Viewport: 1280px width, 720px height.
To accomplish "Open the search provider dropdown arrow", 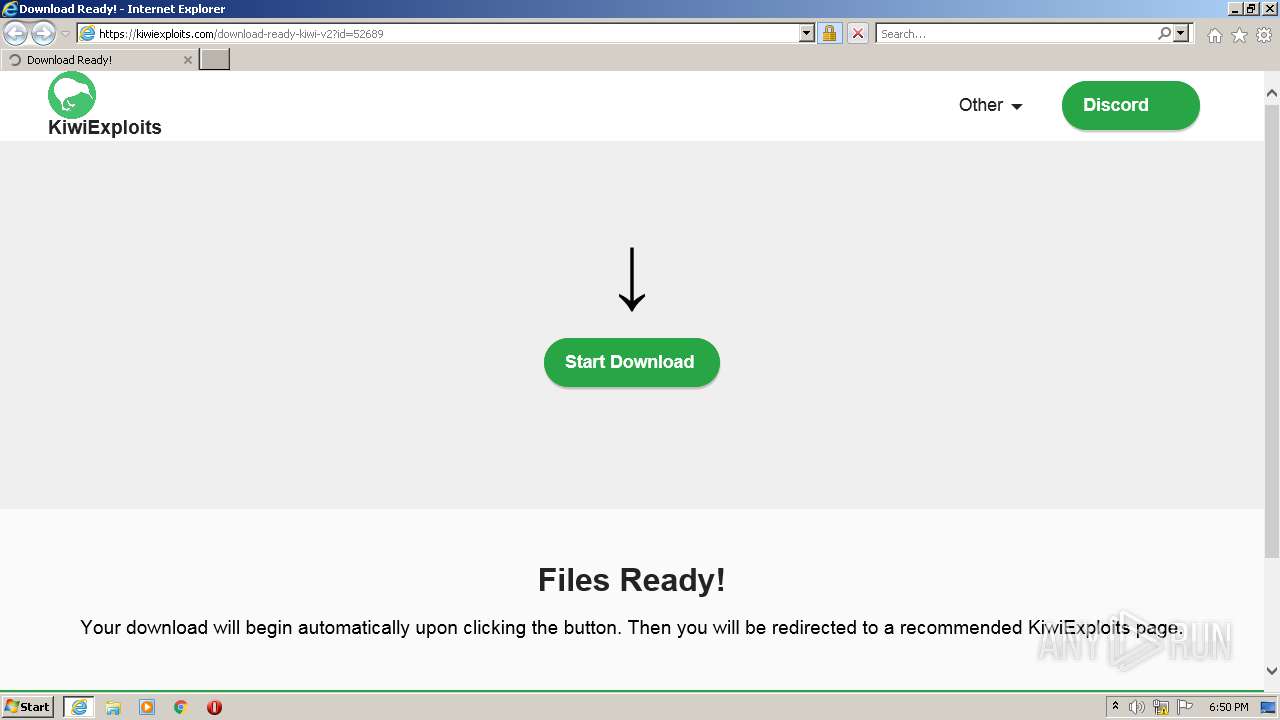I will tap(1181, 33).
